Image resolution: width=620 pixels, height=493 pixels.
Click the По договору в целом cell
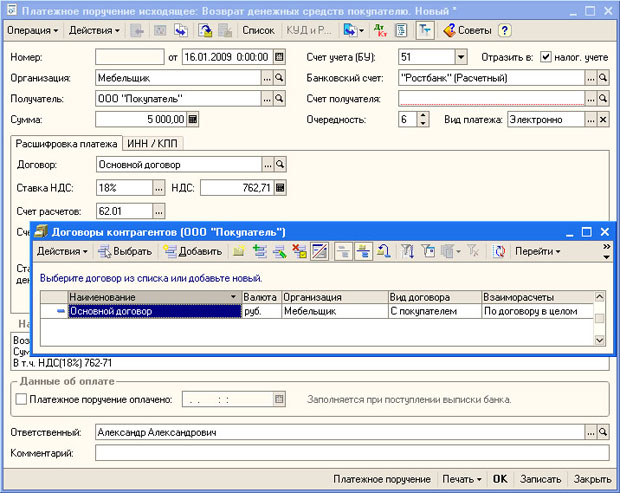click(537, 311)
